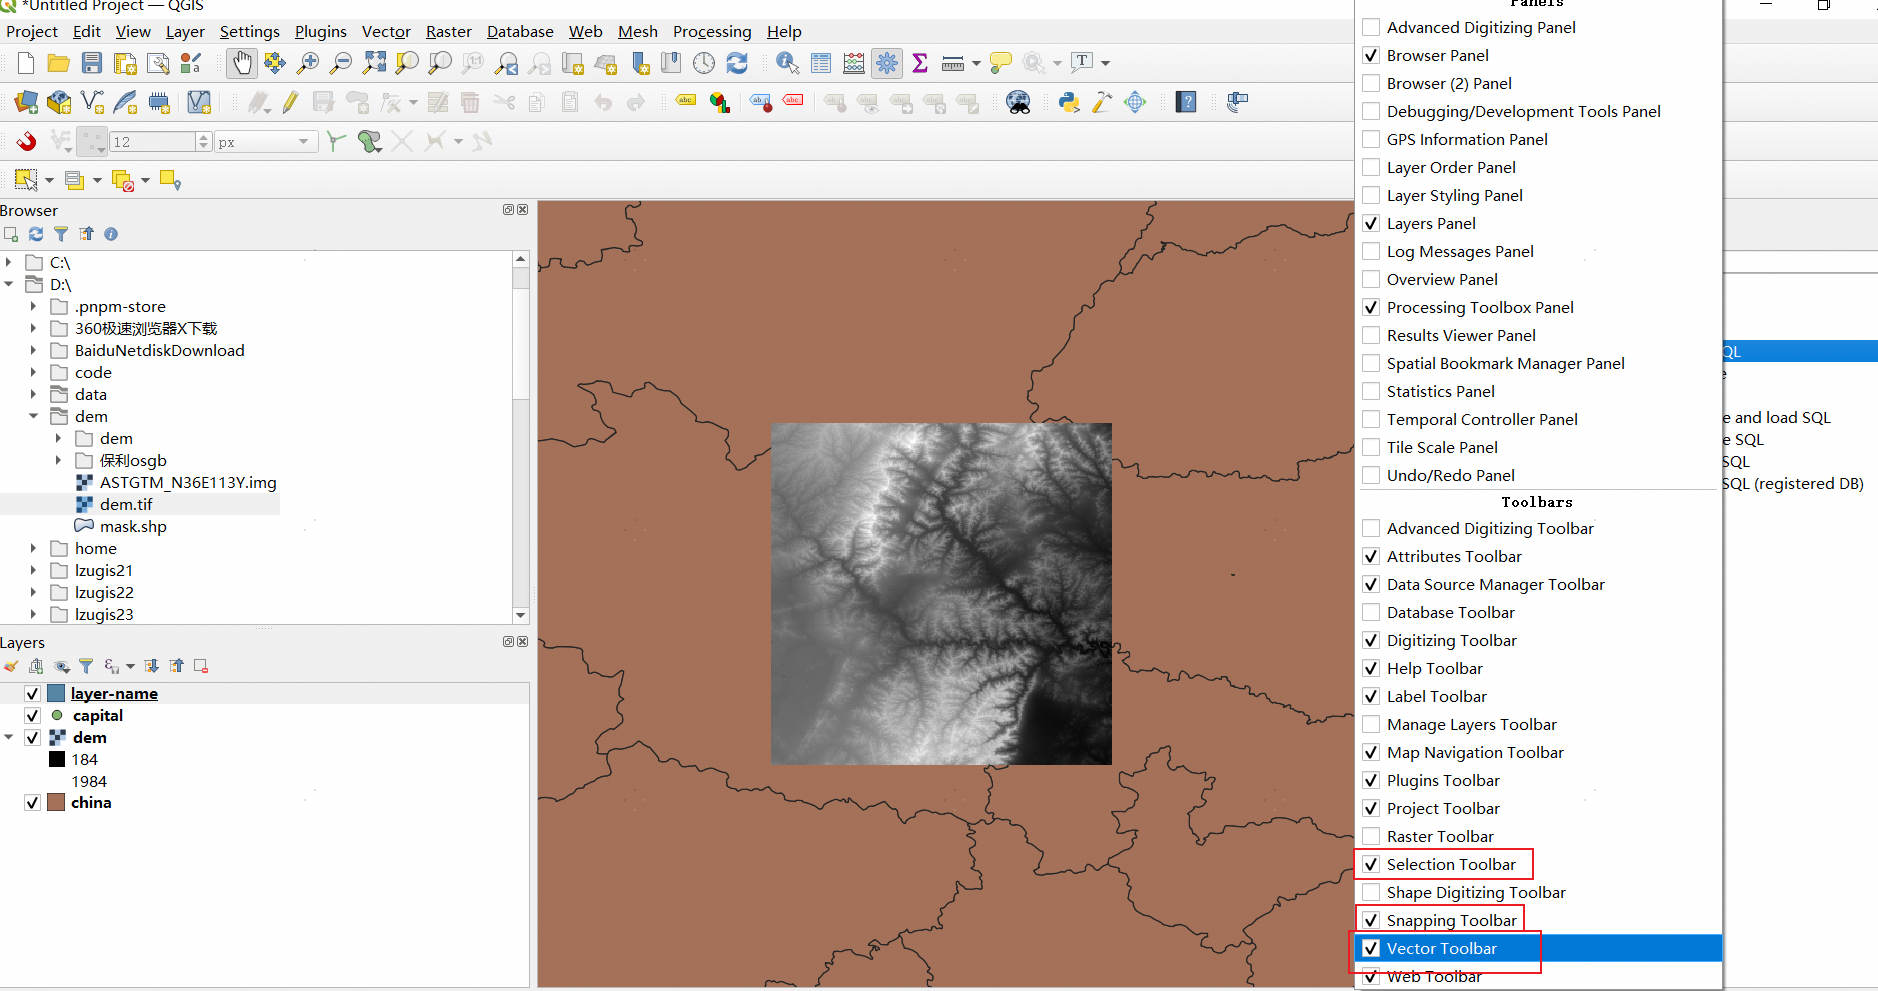The width and height of the screenshot is (1878, 991).
Task: Collapse the dem layer legend
Action: tap(9, 737)
